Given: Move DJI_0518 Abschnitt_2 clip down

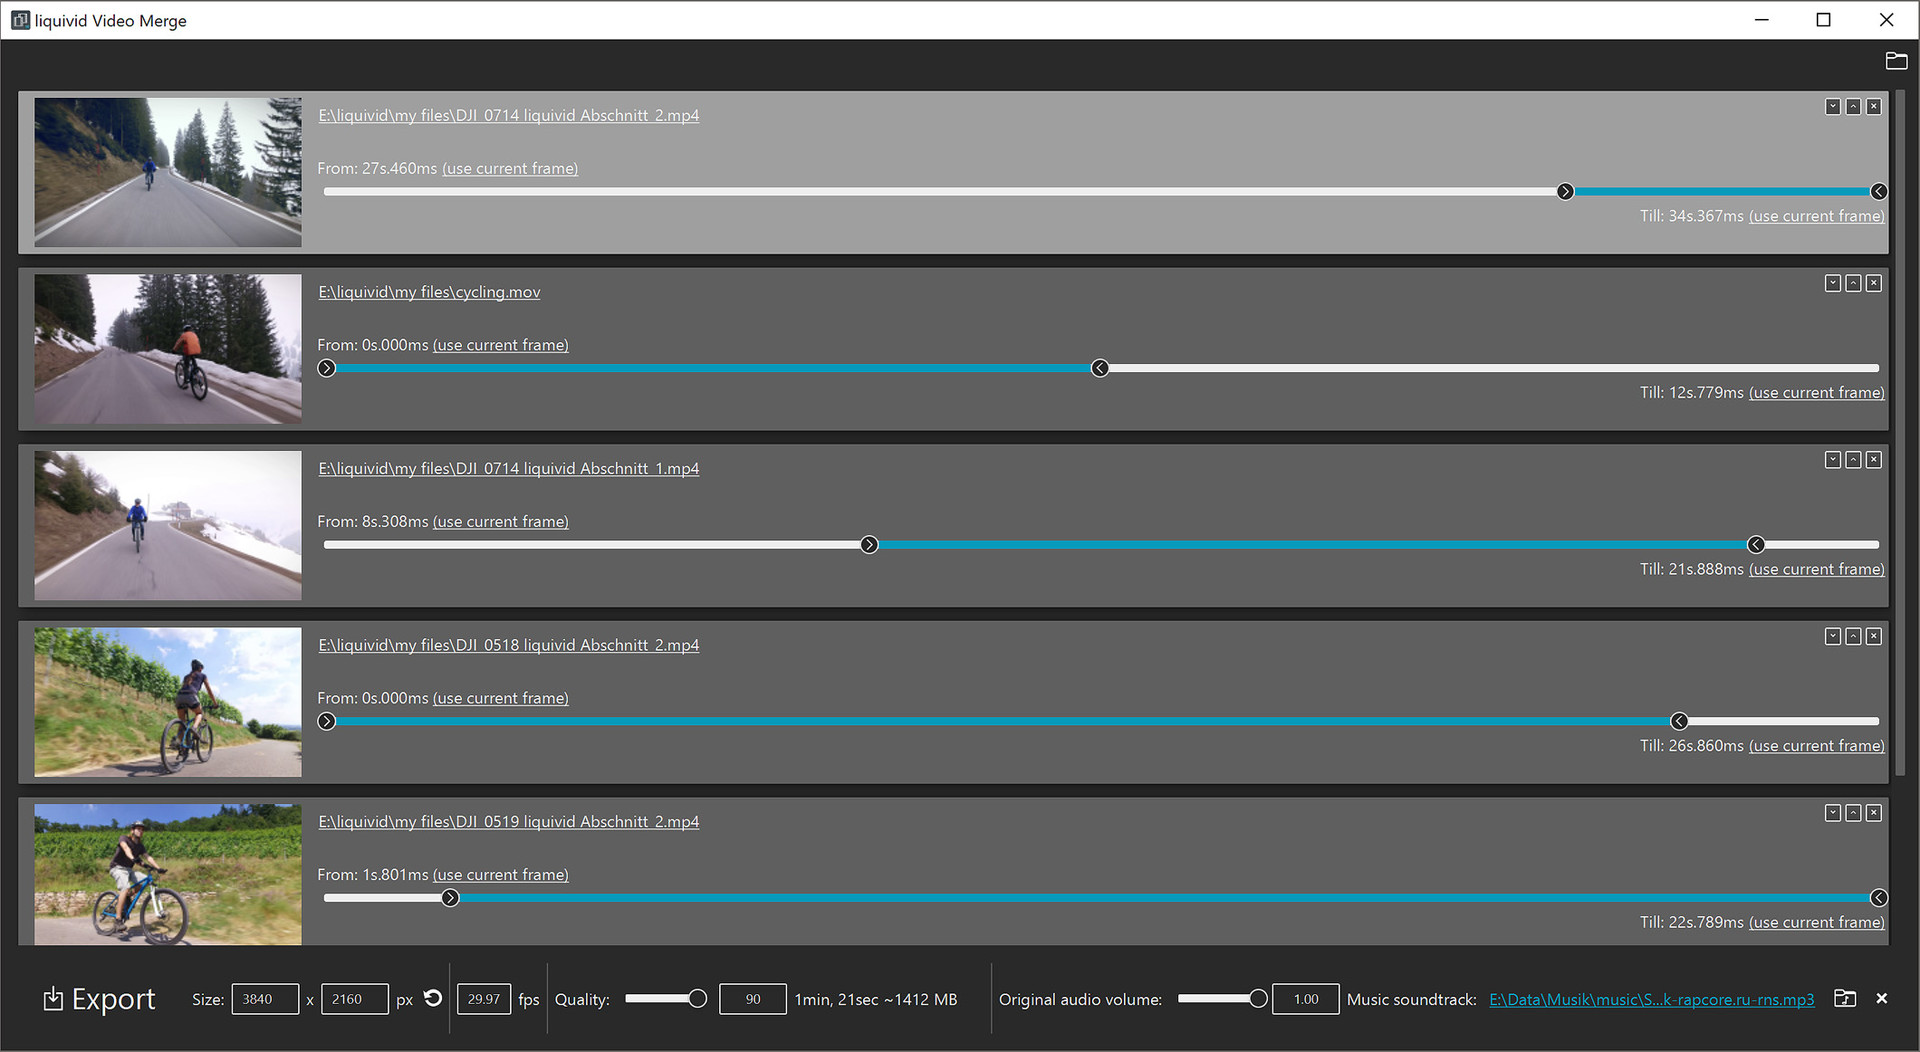Looking at the screenshot, I should tap(1833, 637).
